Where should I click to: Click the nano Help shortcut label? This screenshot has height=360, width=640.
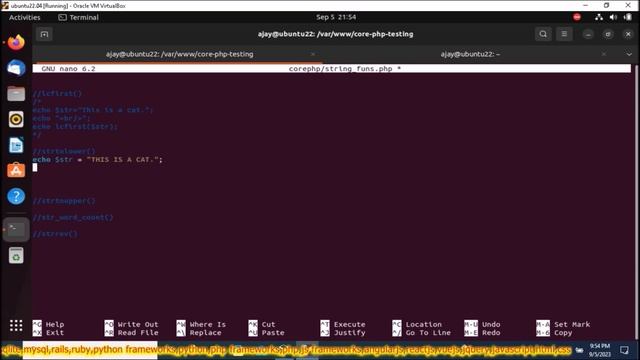tap(55, 324)
